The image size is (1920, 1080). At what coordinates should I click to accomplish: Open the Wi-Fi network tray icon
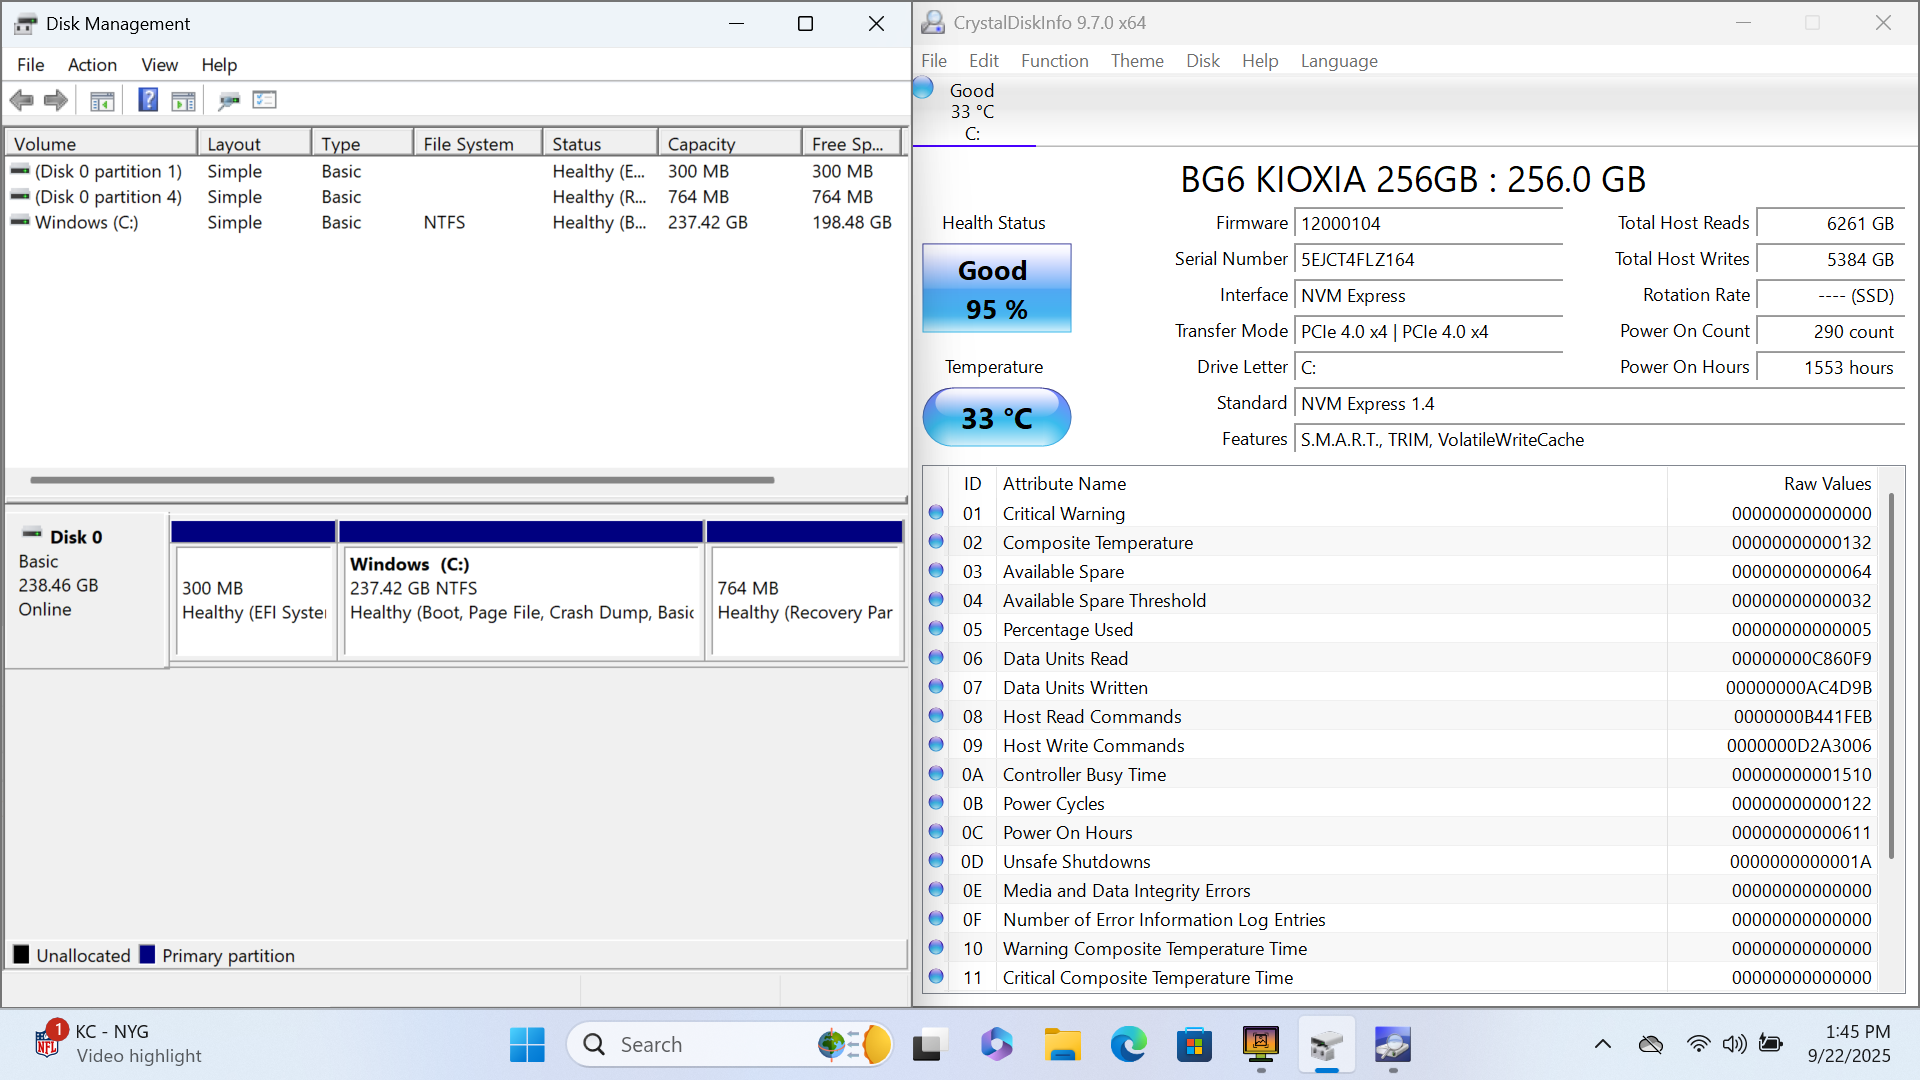1698,1044
